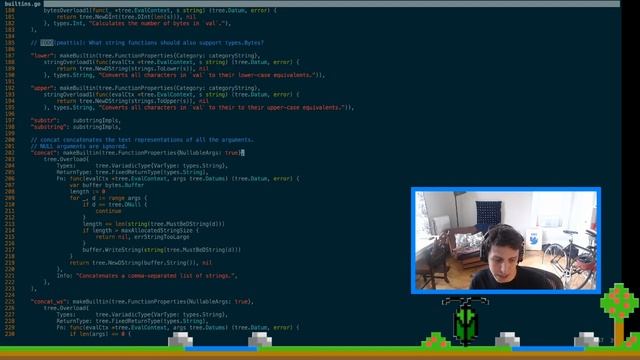Click 'if tree.DNull' condition inside the loop
This screenshot has width=640, height=360.
115,205
